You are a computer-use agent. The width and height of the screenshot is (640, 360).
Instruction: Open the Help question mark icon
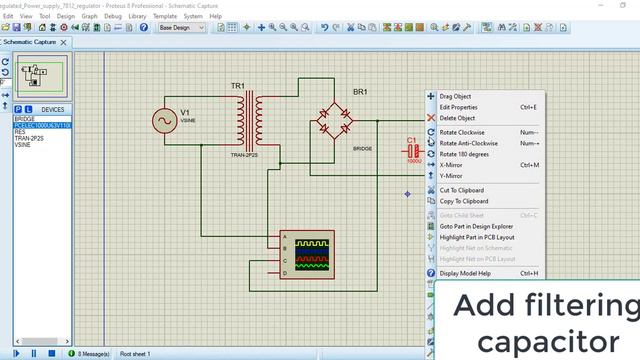click(144, 27)
